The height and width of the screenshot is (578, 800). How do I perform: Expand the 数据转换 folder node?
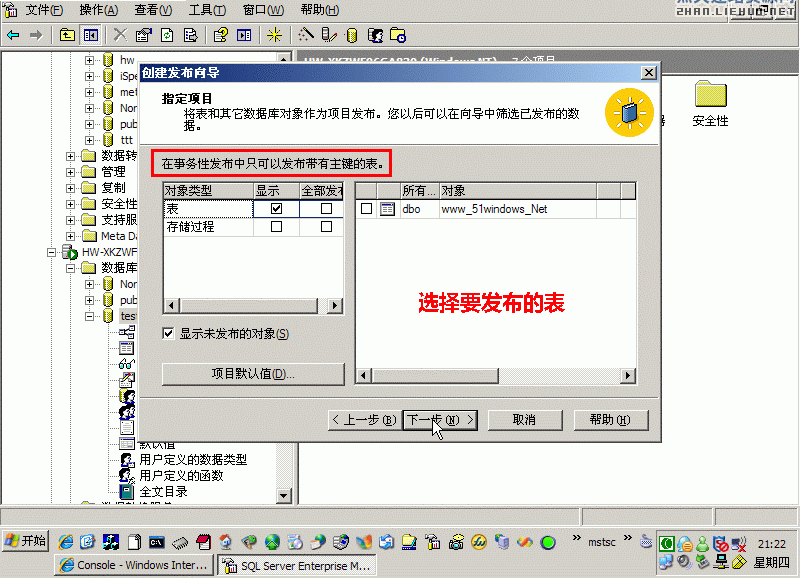click(70, 156)
